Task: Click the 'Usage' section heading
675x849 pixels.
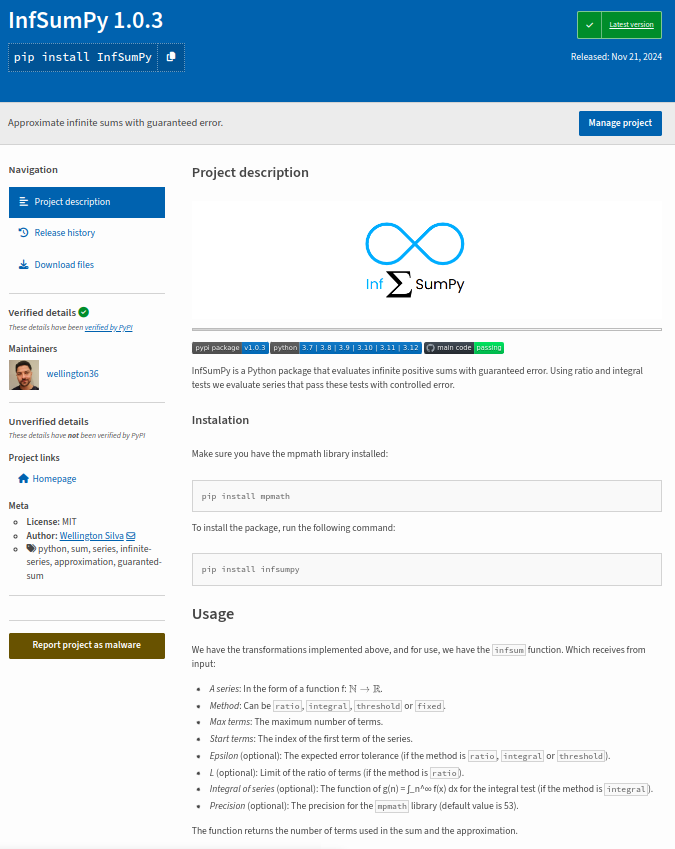Action: coord(213,614)
